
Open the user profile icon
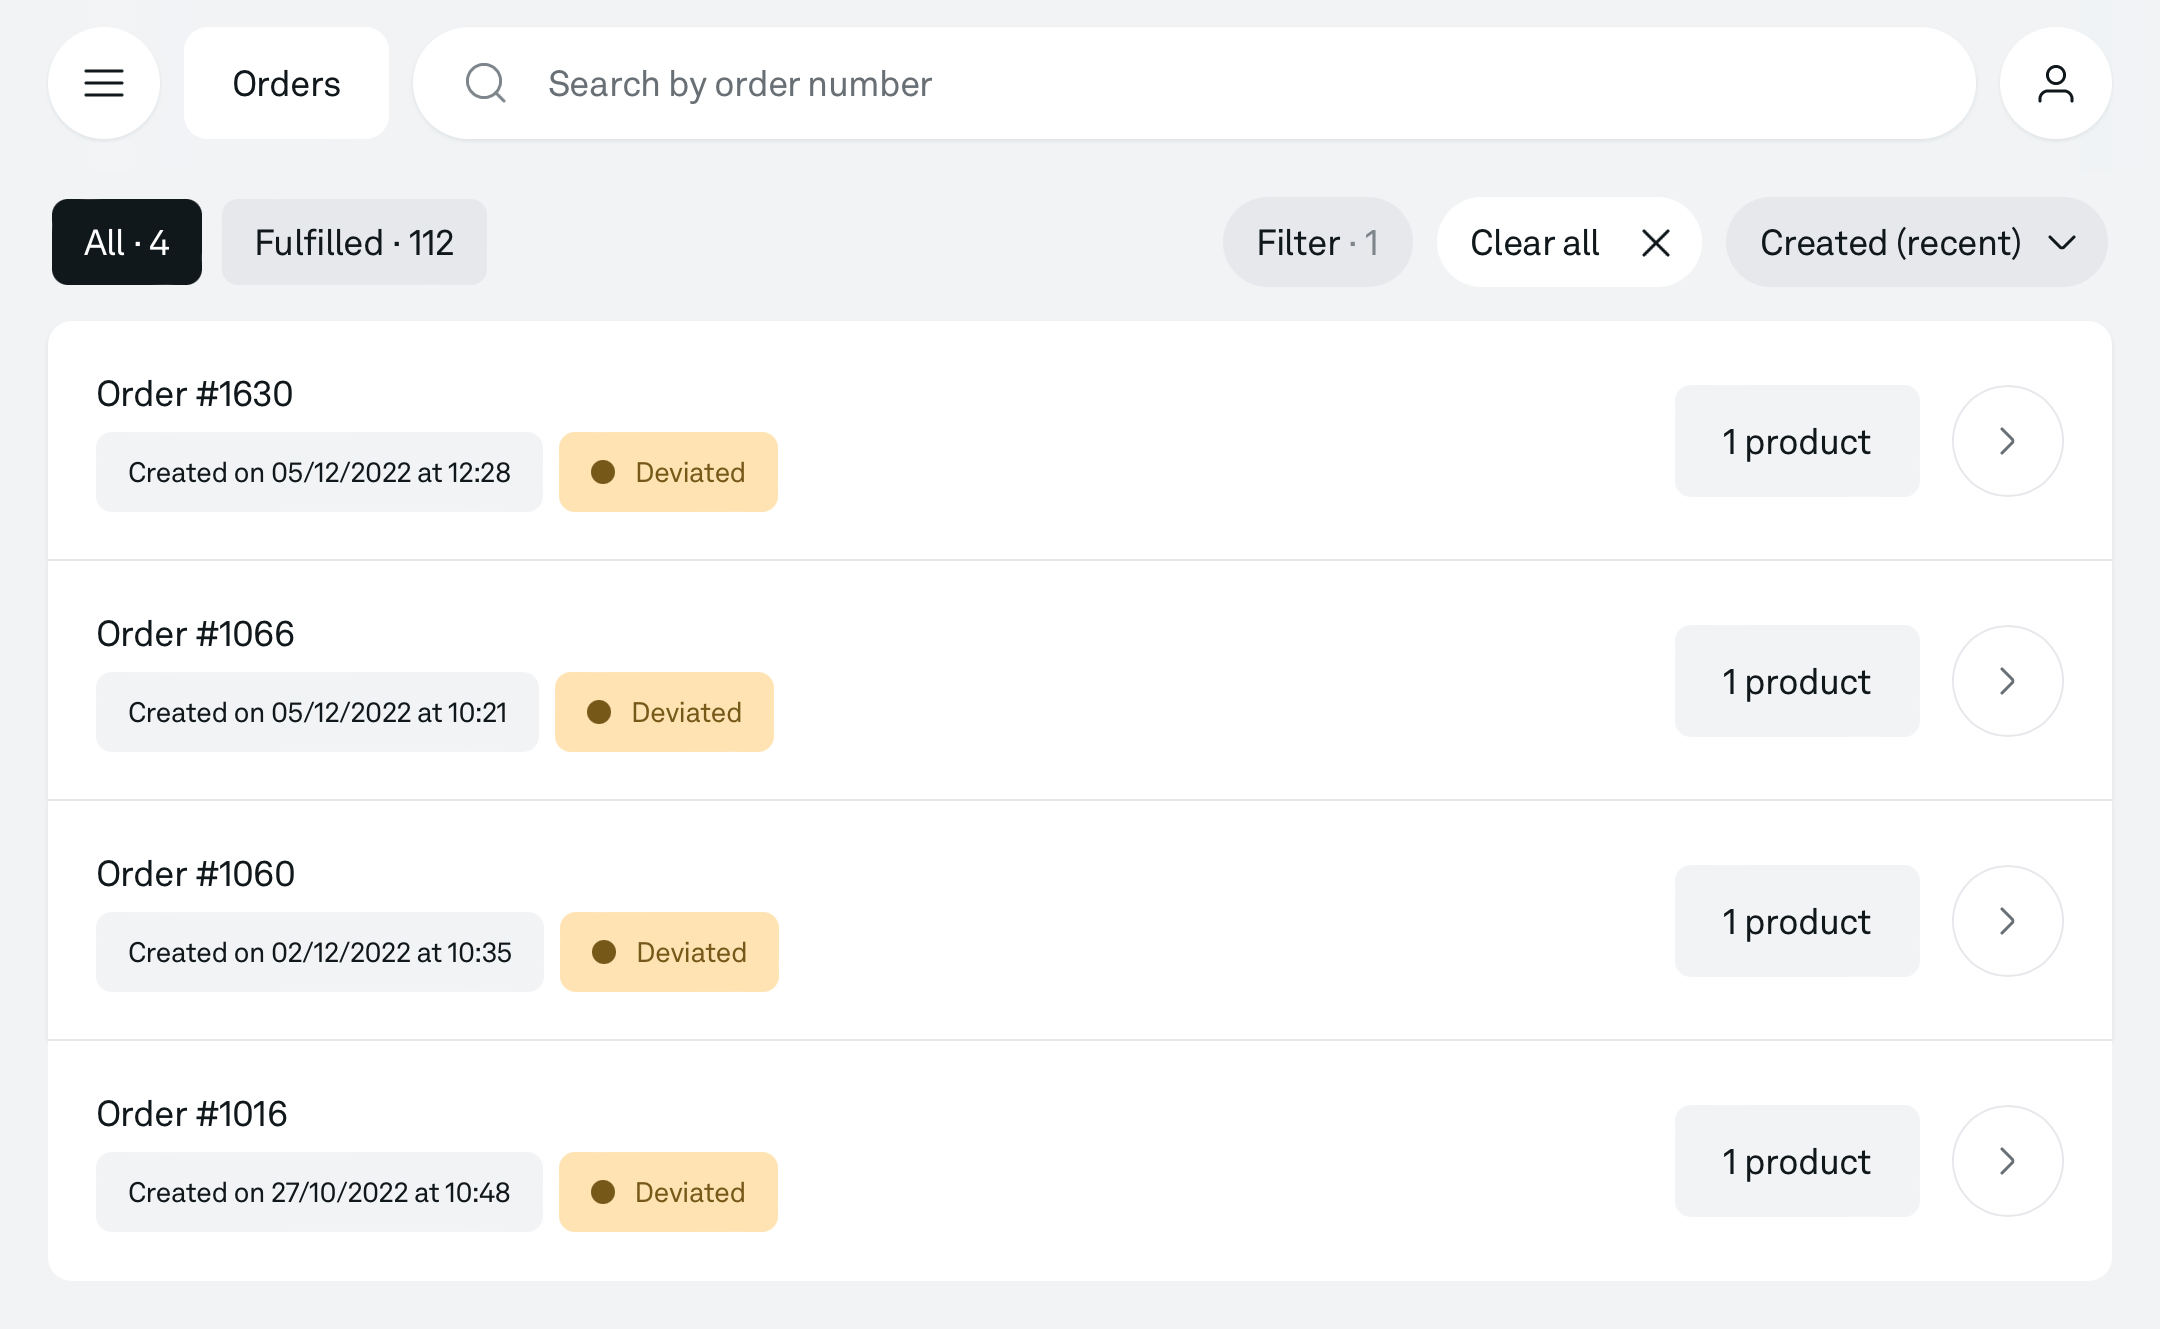2055,83
